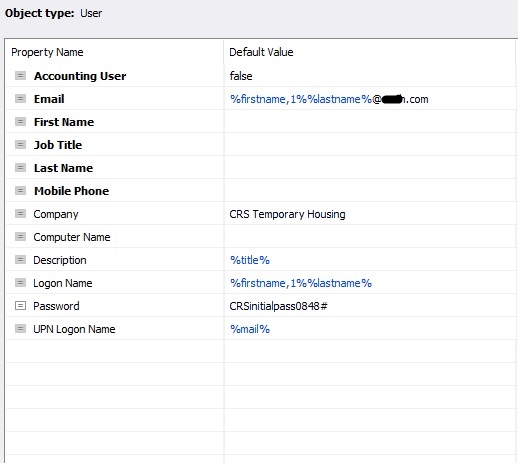
Task: Click the Mobile Phone property icon
Action: (x=20, y=191)
